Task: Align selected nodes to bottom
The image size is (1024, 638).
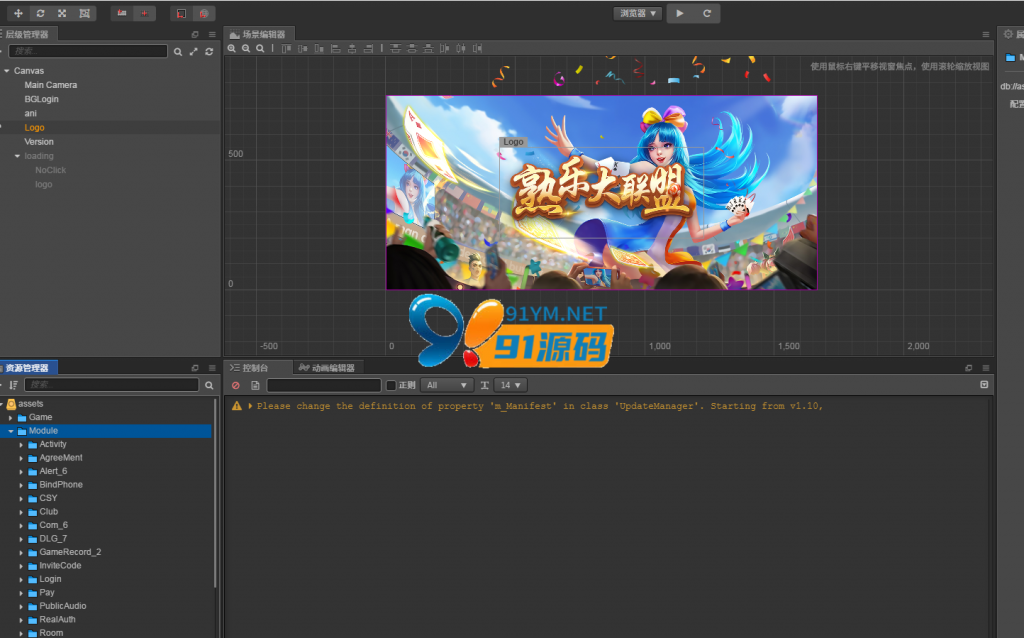Action: [x=319, y=48]
